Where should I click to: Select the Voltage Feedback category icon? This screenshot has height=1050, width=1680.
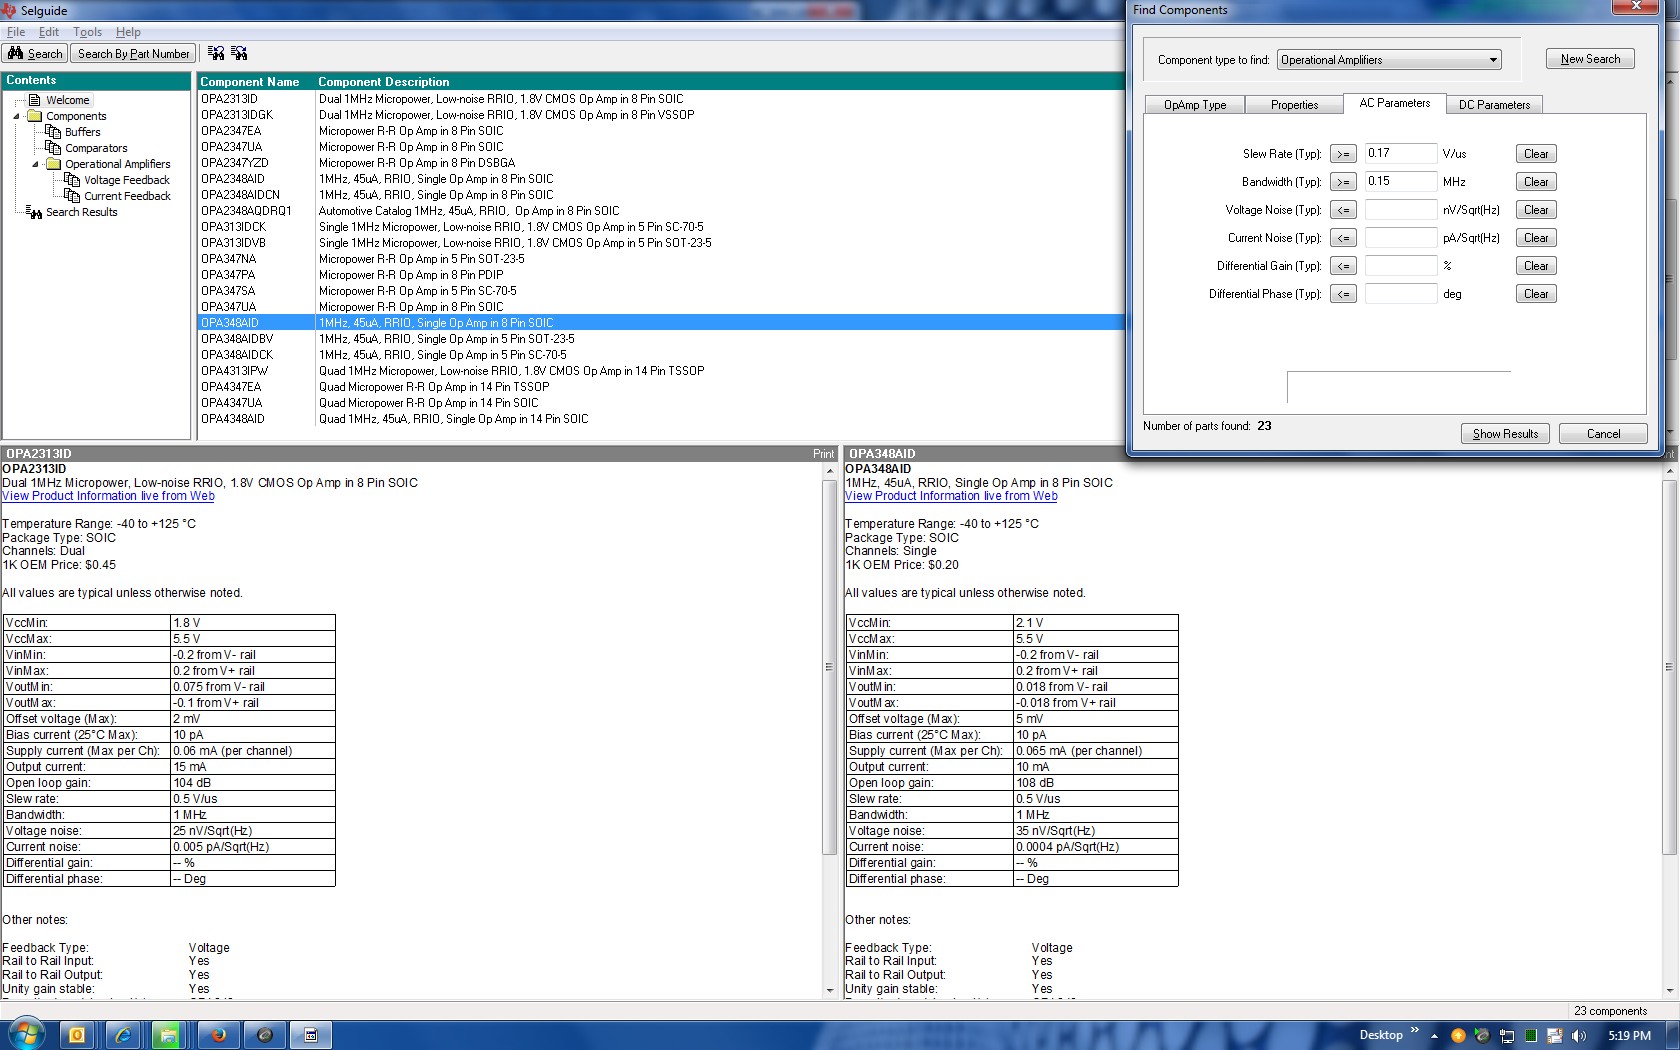click(x=72, y=180)
